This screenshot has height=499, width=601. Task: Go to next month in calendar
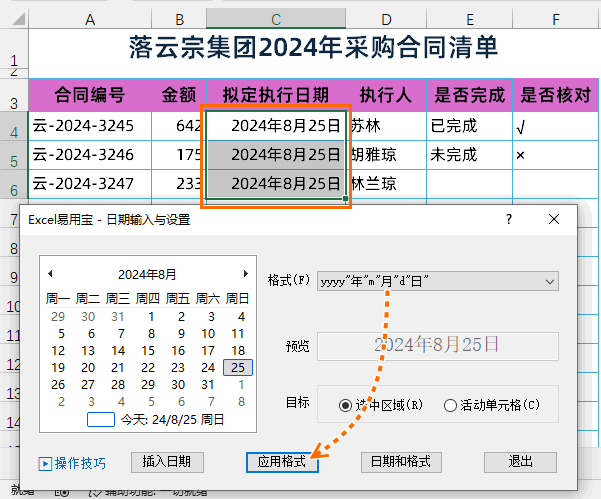click(245, 274)
